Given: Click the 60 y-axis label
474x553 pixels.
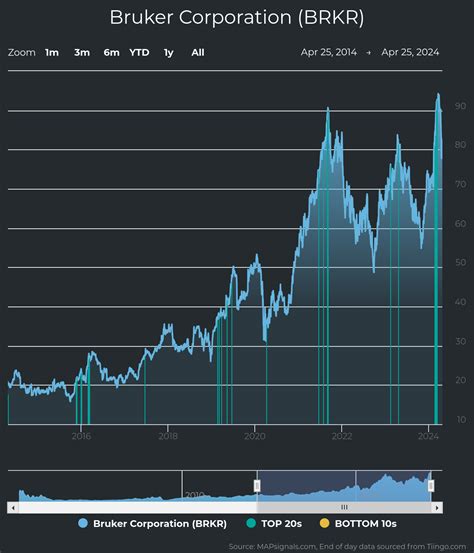Looking at the screenshot, I should click(460, 224).
